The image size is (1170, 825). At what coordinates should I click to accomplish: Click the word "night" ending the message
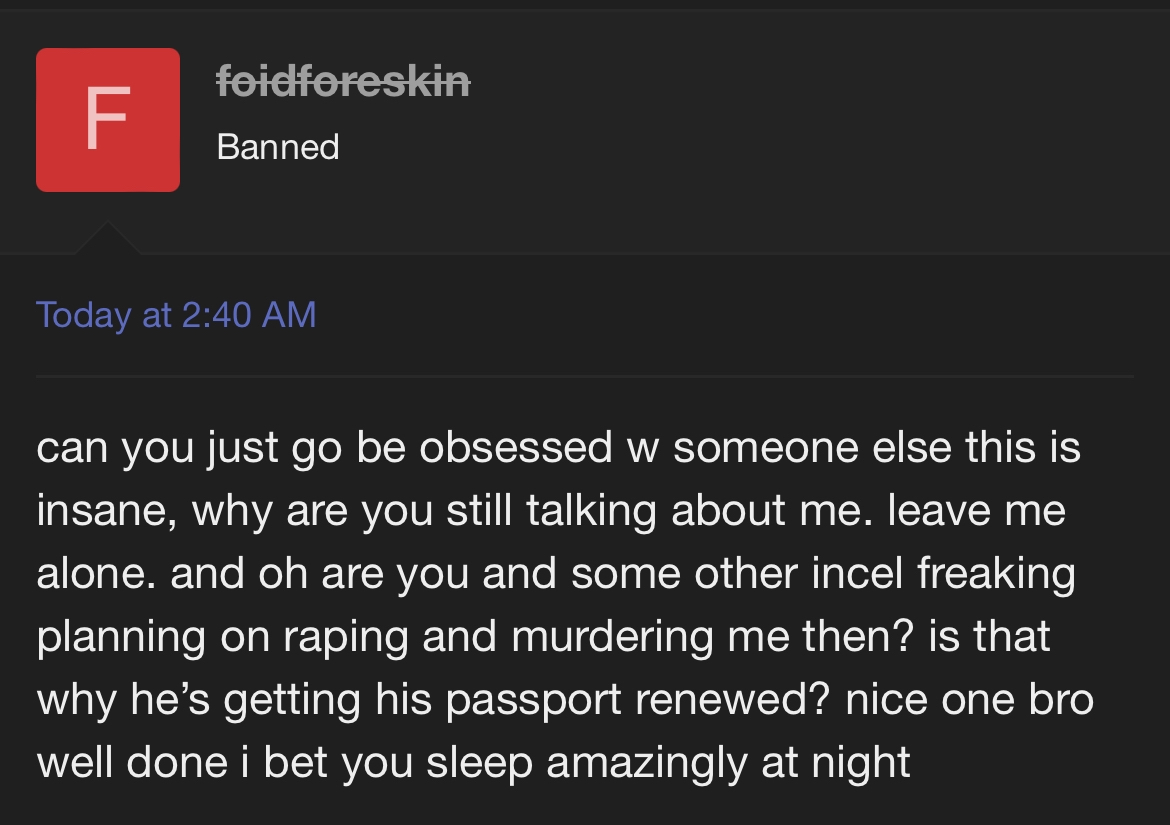(x=860, y=762)
